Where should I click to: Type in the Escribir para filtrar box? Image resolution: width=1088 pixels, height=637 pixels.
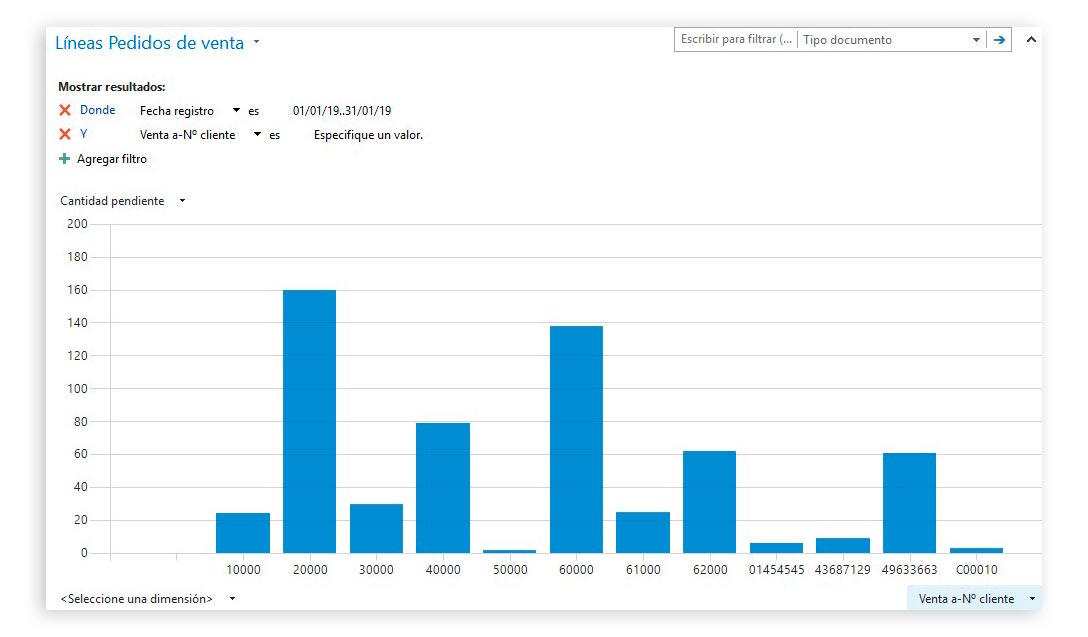[735, 40]
